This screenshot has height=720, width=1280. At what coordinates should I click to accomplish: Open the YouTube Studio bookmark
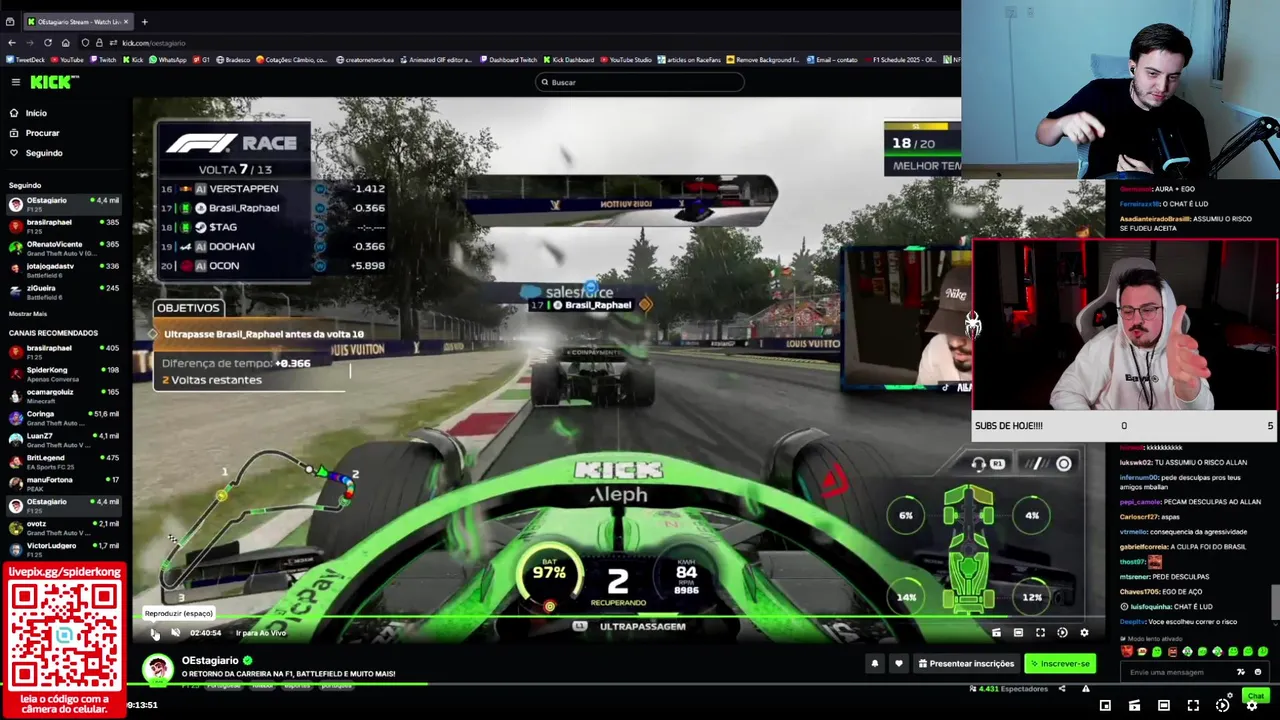tap(625, 60)
